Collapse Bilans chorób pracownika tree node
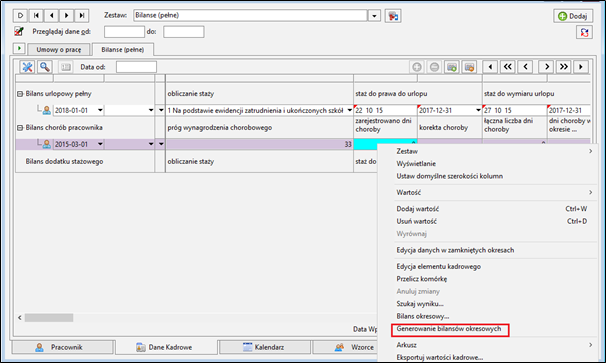Viewport: 606px width, 363px height. pos(20,128)
